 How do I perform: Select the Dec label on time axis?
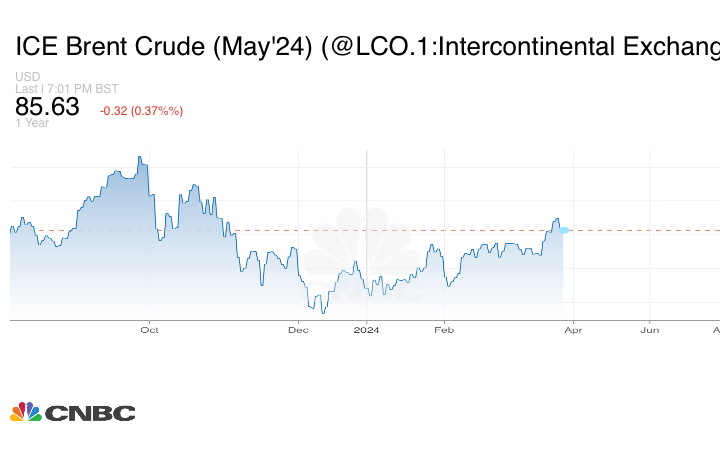click(298, 329)
